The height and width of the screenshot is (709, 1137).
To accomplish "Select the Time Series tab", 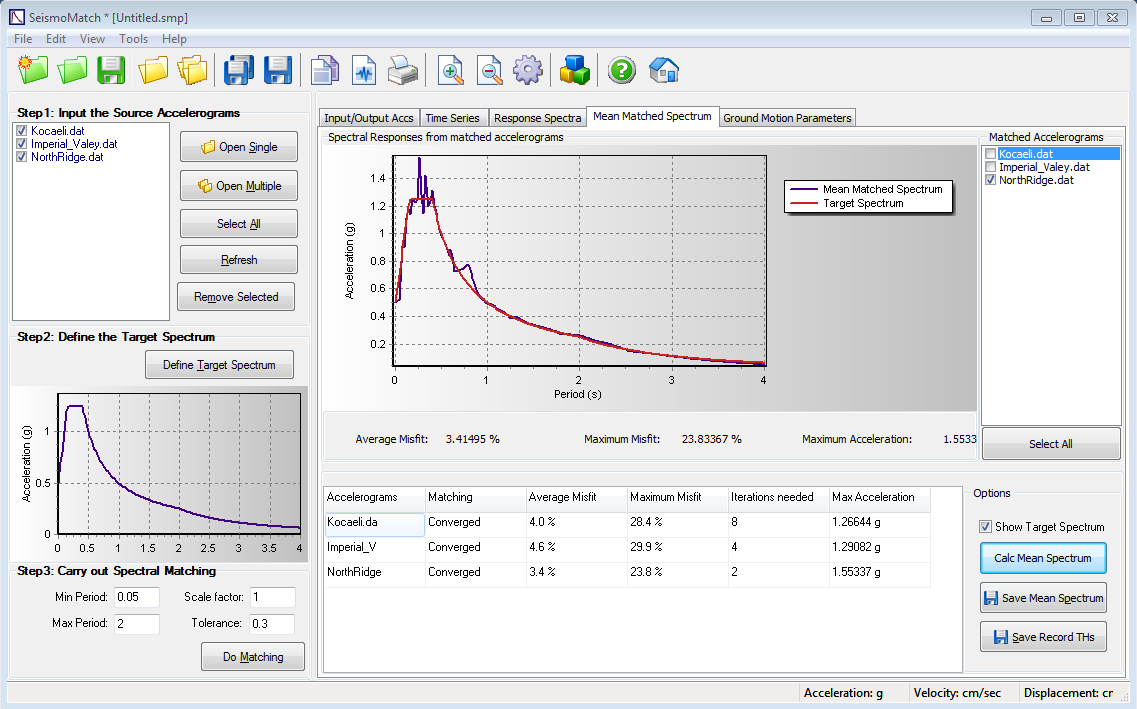I will 453,118.
